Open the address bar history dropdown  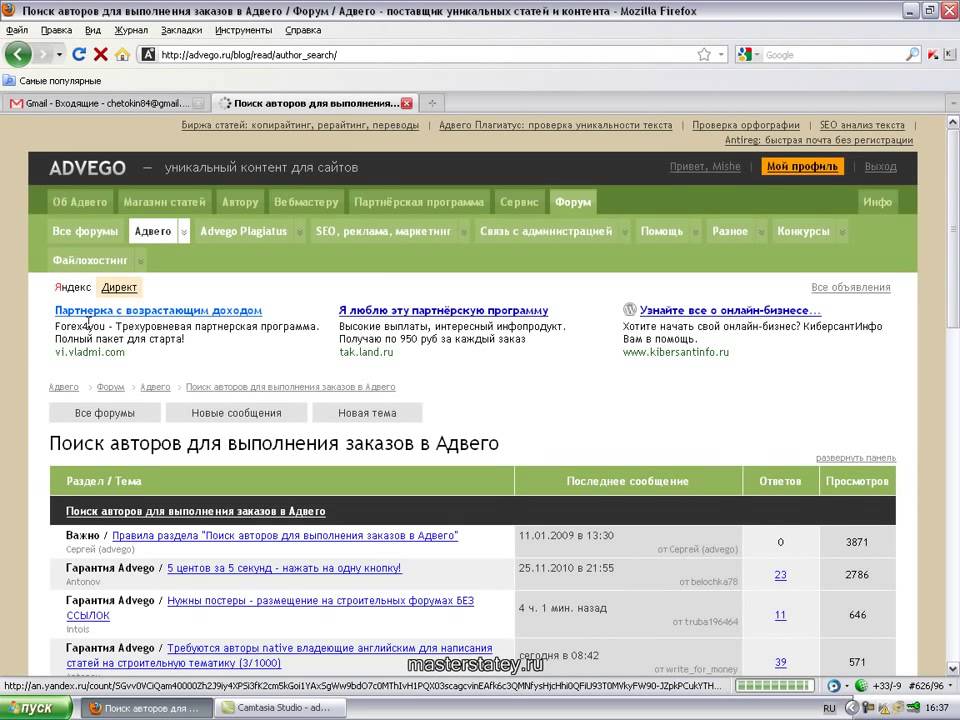point(721,54)
